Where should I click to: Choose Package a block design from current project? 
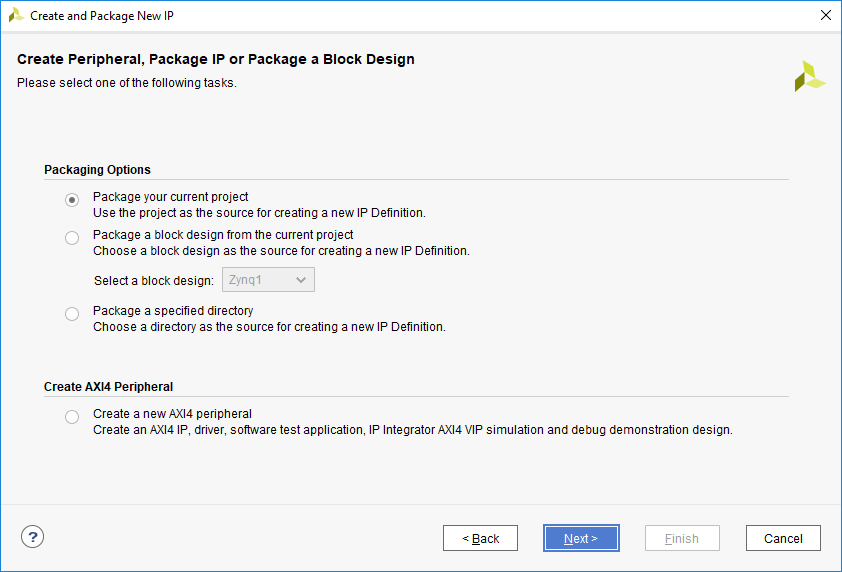[x=72, y=238]
